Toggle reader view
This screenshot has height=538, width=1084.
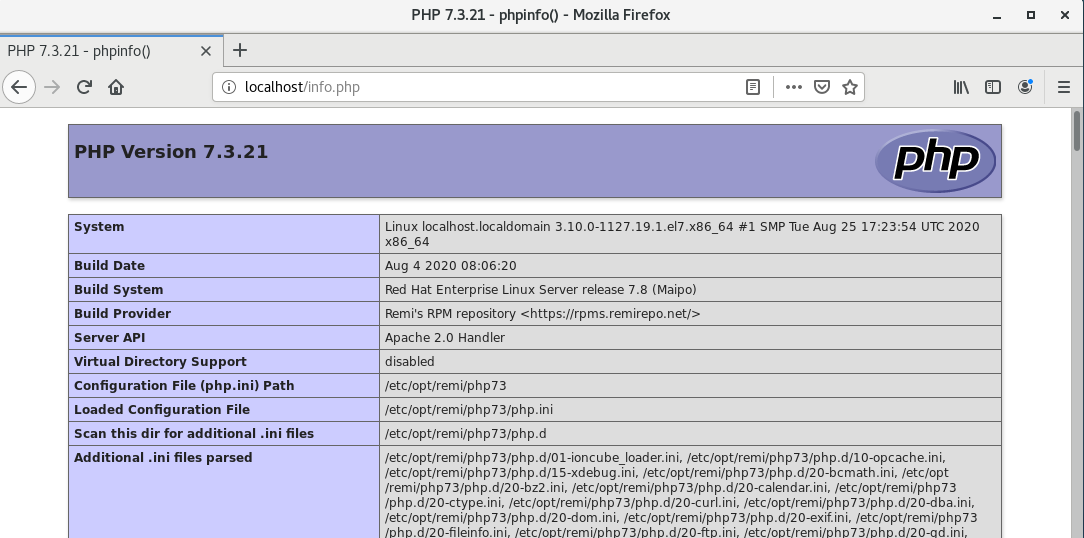click(753, 87)
